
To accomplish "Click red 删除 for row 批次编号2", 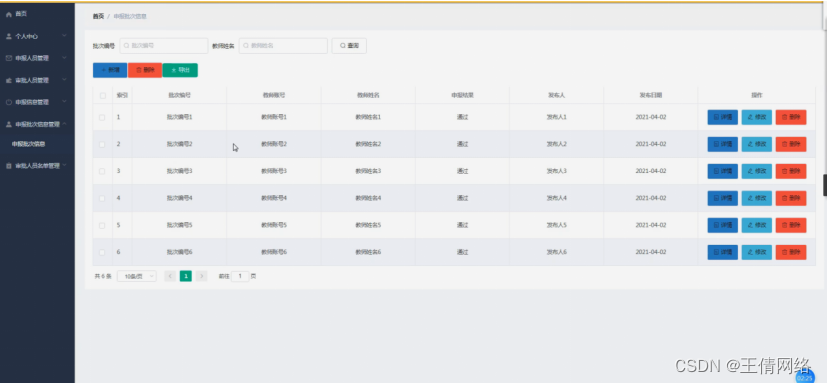I will click(791, 144).
